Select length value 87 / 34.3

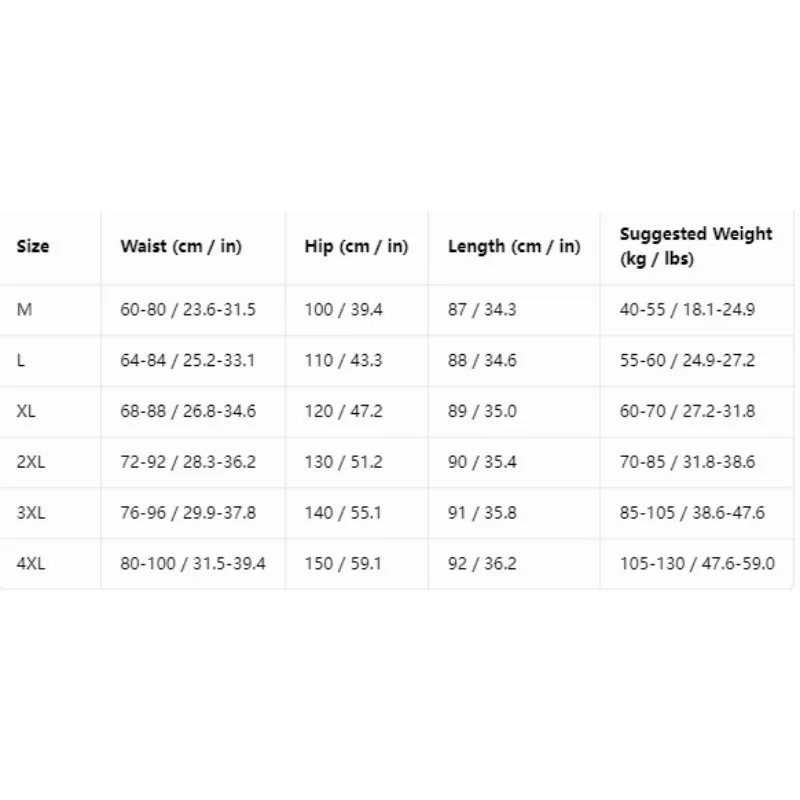[482, 310]
